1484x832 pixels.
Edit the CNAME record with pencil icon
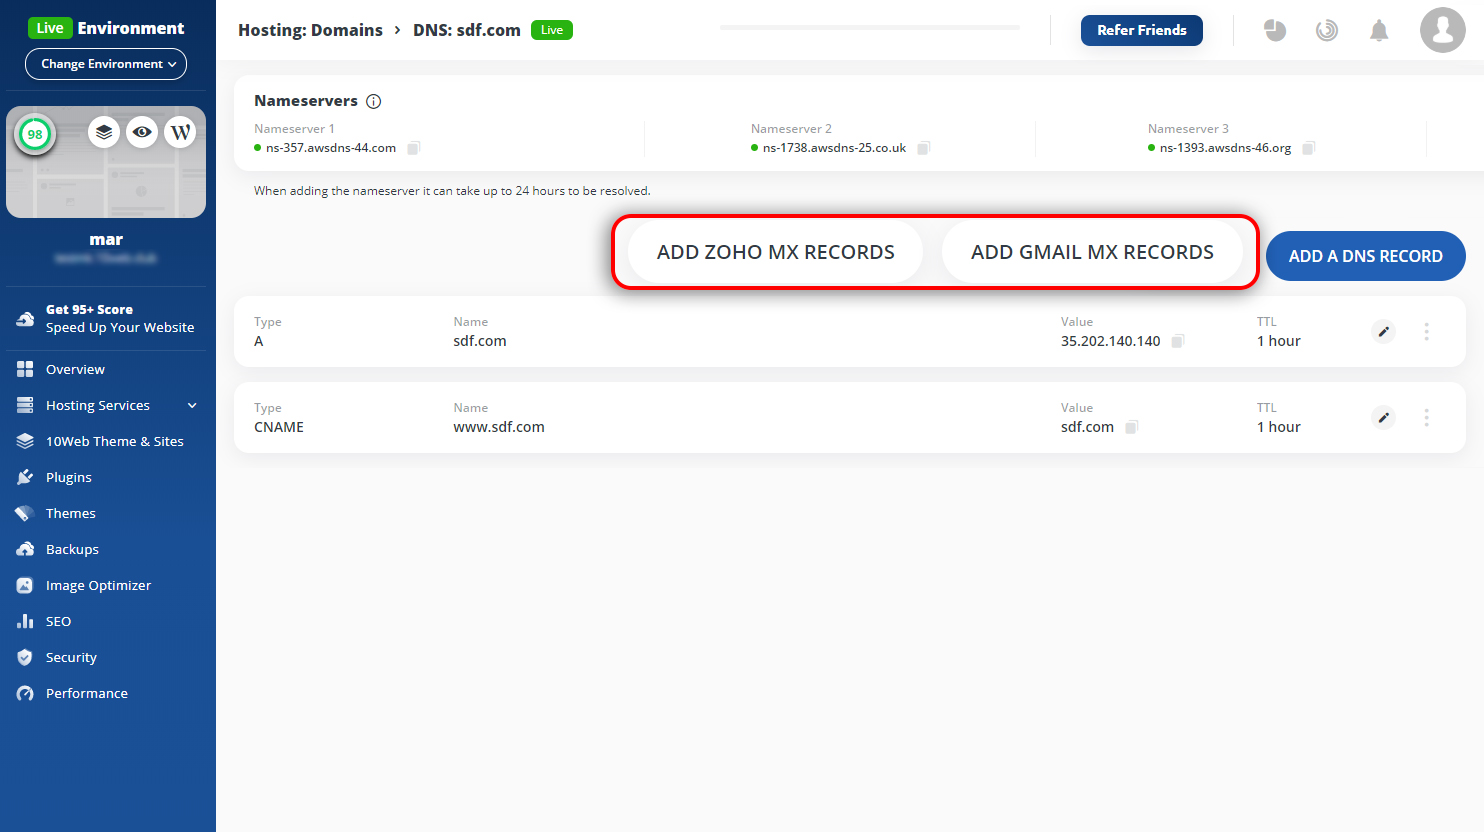[1384, 418]
